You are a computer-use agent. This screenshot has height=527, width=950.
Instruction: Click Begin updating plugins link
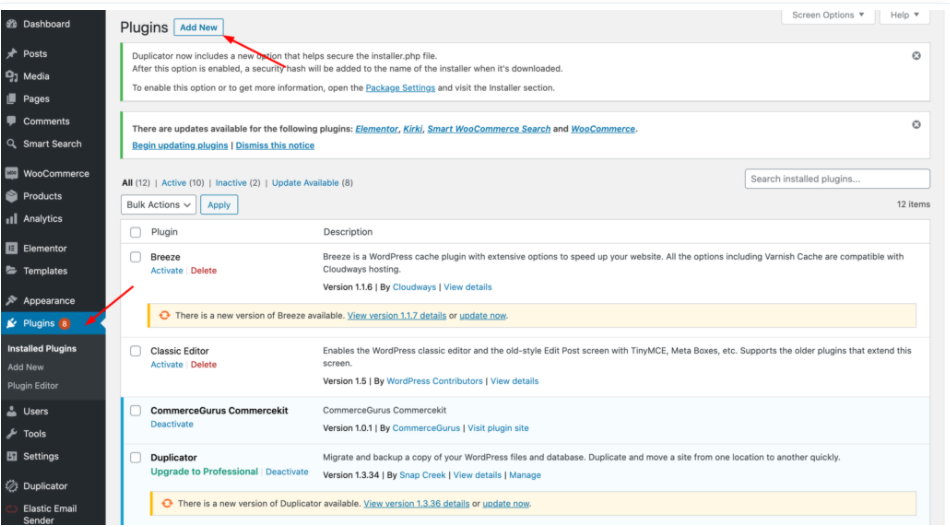tap(180, 145)
